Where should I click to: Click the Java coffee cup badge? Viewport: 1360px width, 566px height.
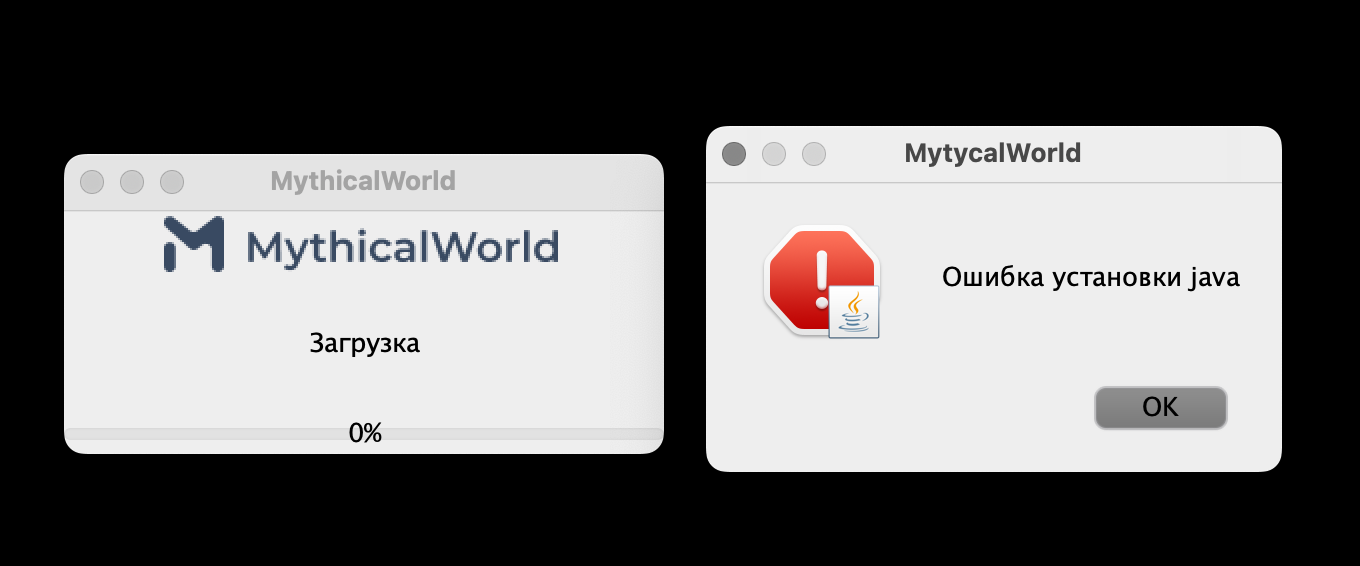pos(854,312)
